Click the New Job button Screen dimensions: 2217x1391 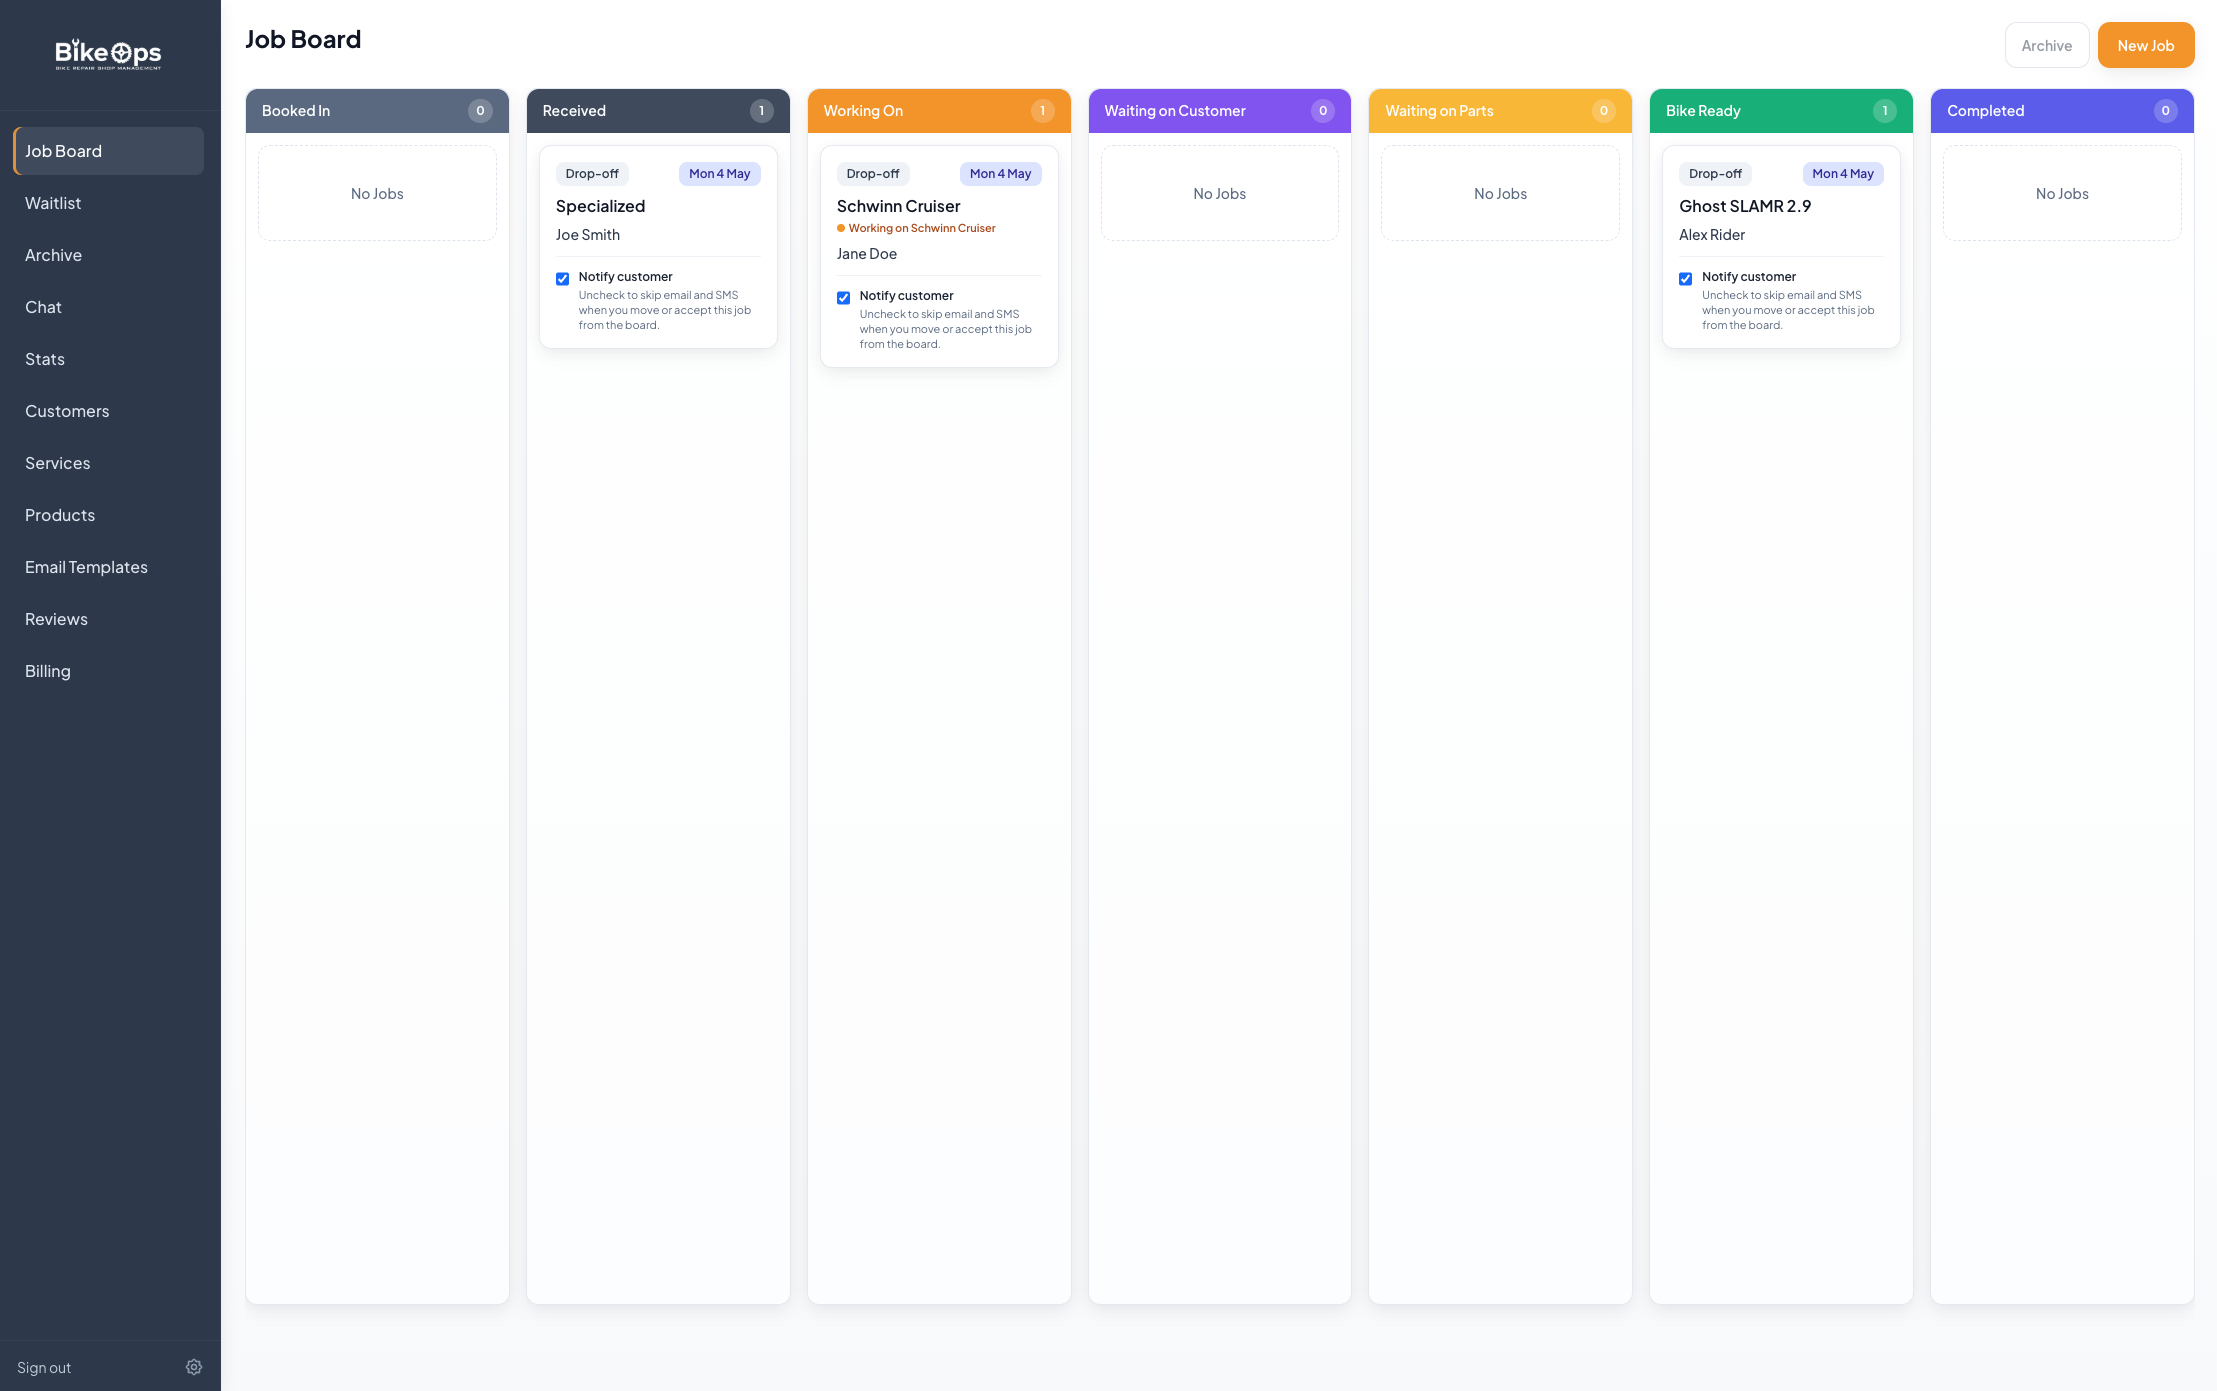(x=2146, y=45)
